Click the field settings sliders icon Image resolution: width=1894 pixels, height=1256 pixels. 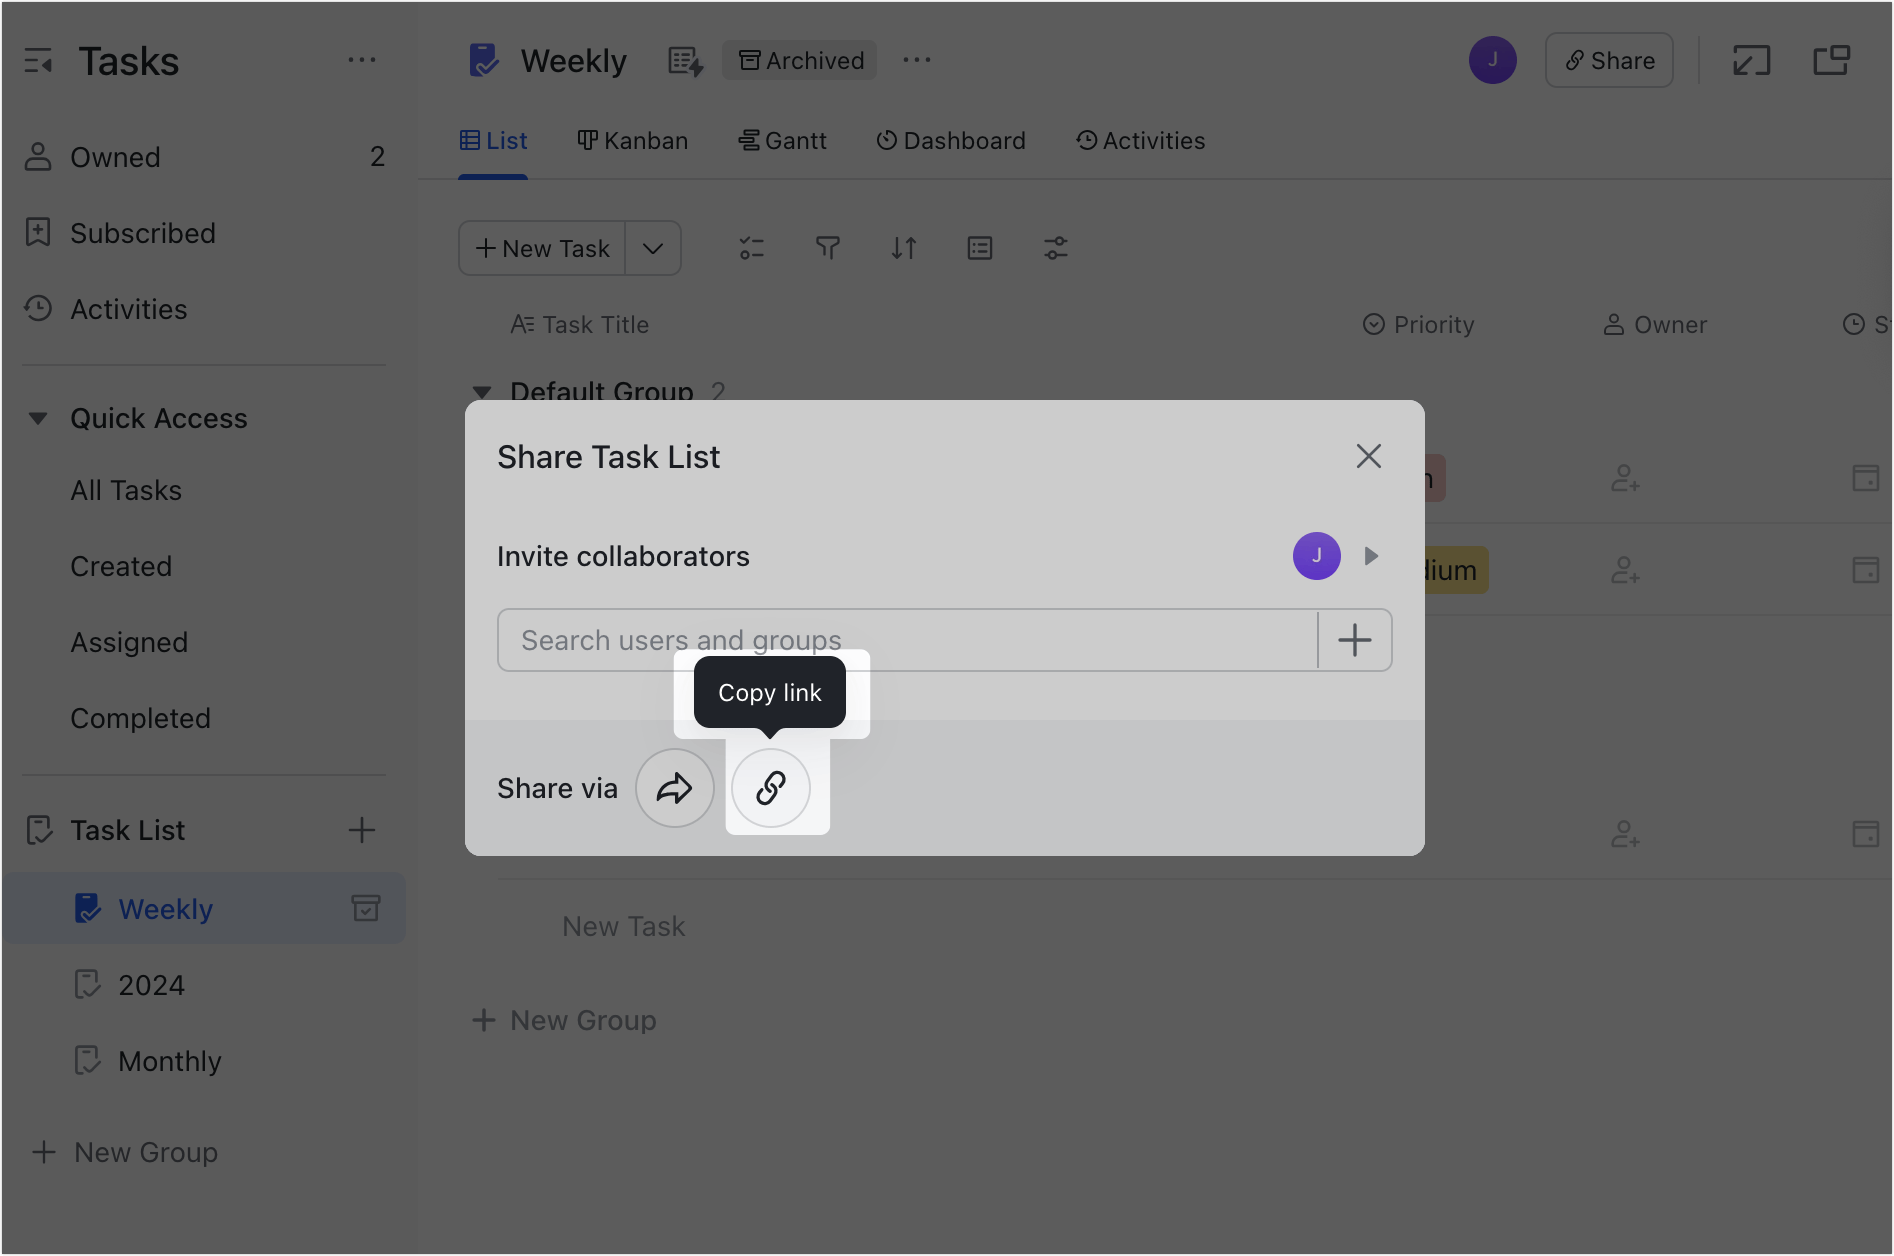coord(1055,248)
